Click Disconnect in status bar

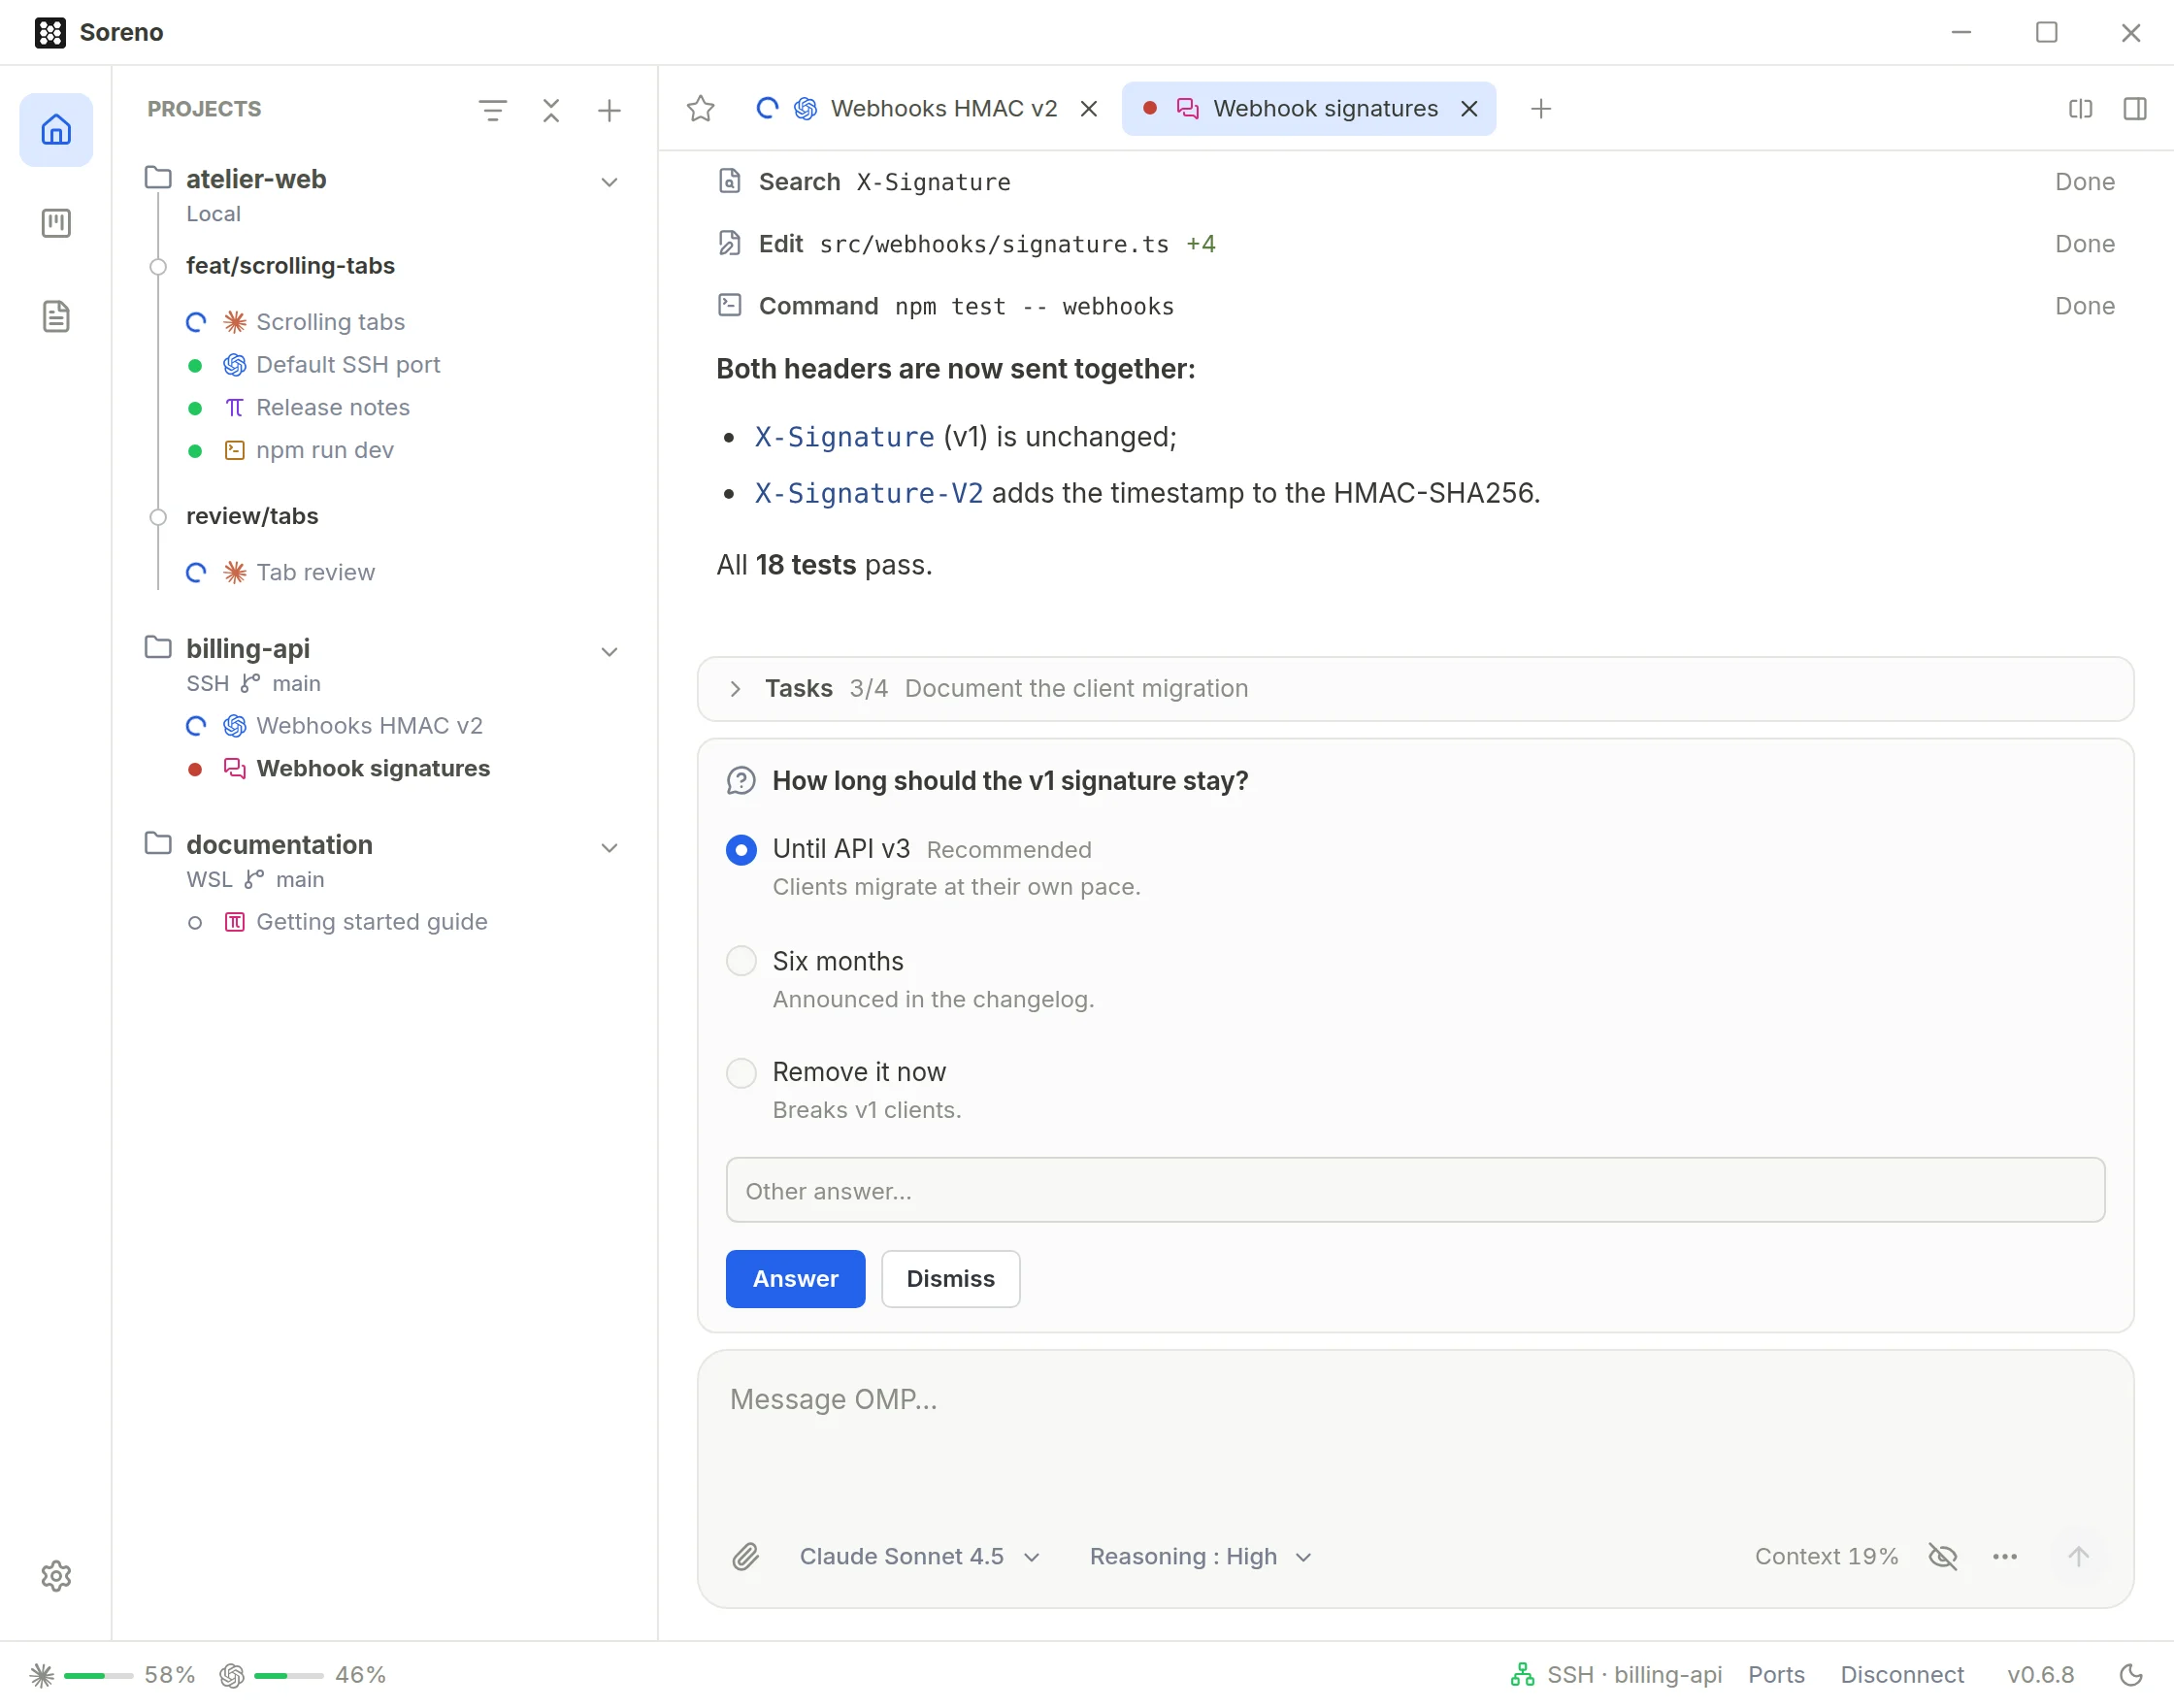click(x=1902, y=1675)
